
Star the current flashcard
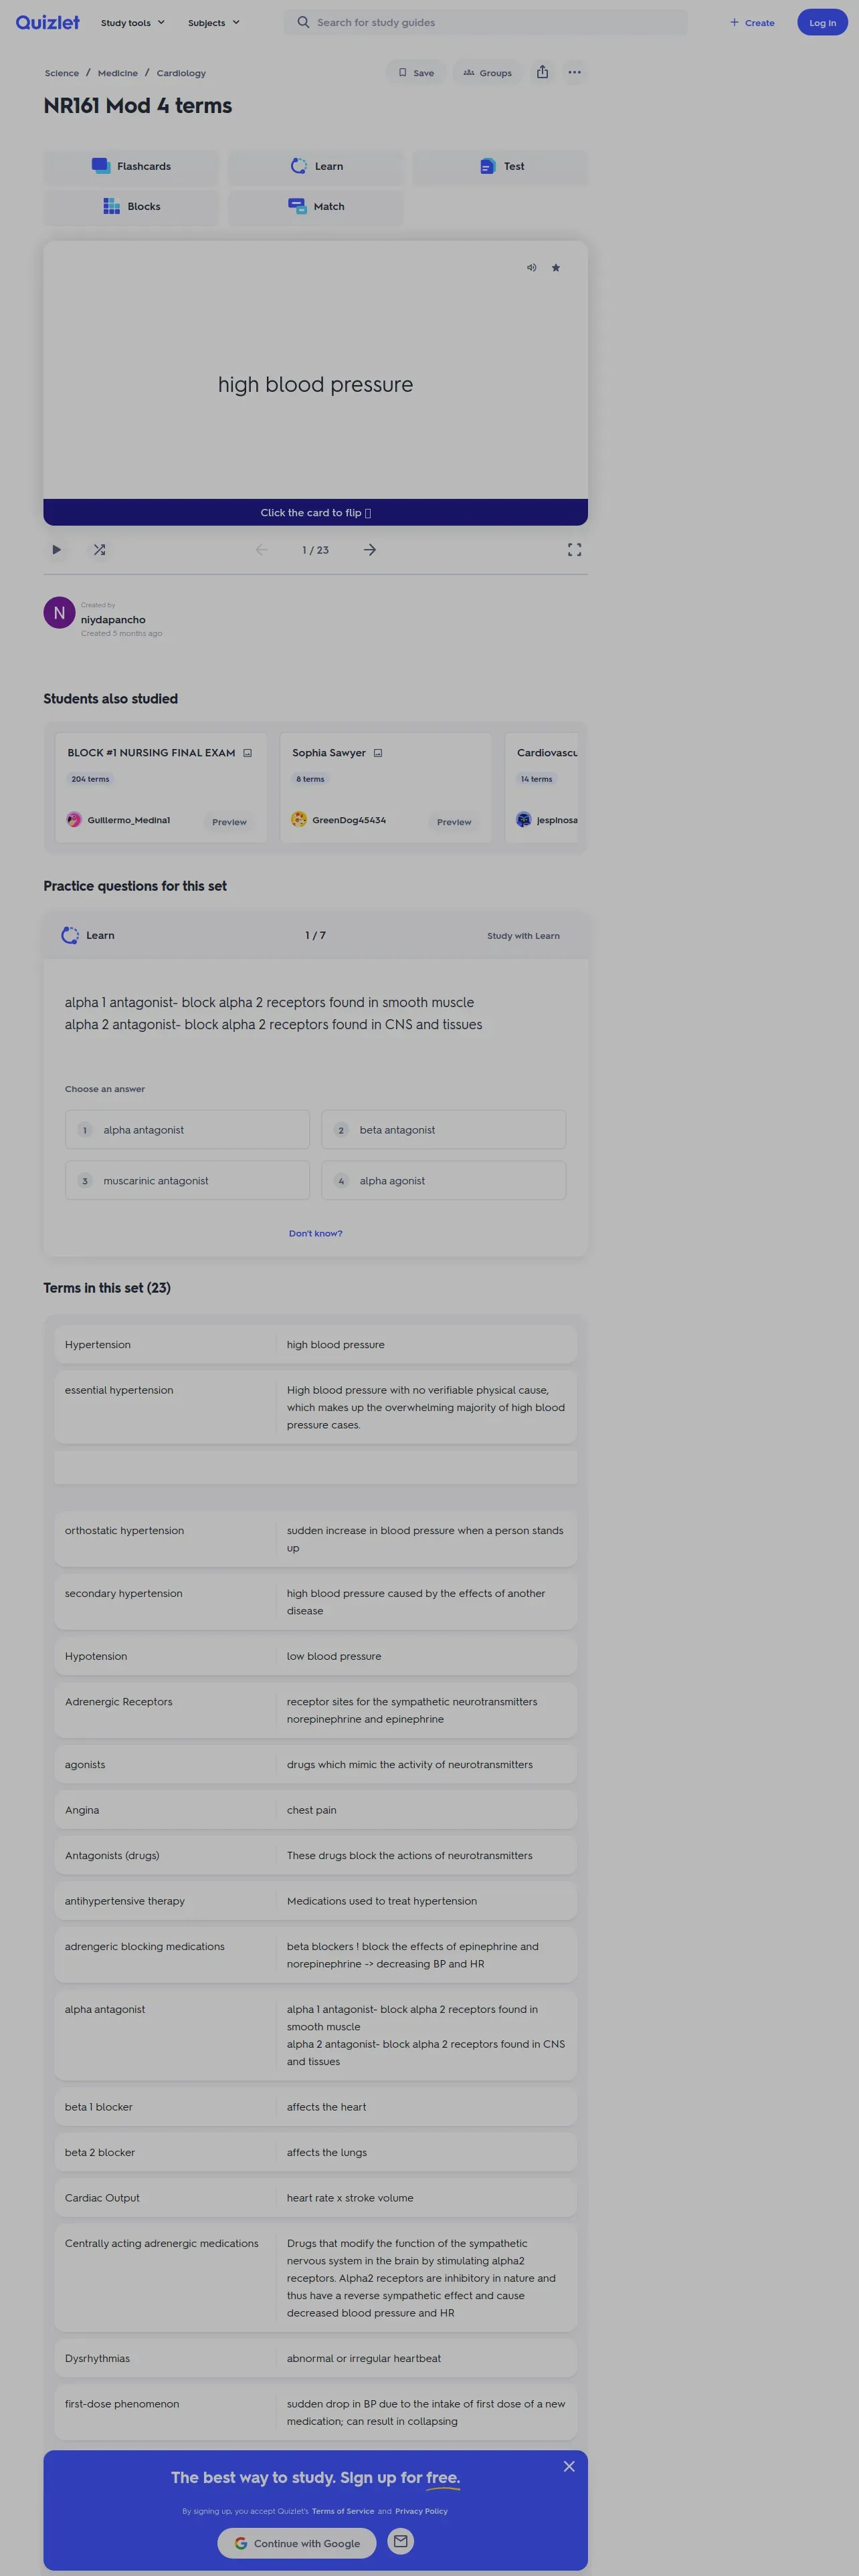tap(556, 268)
